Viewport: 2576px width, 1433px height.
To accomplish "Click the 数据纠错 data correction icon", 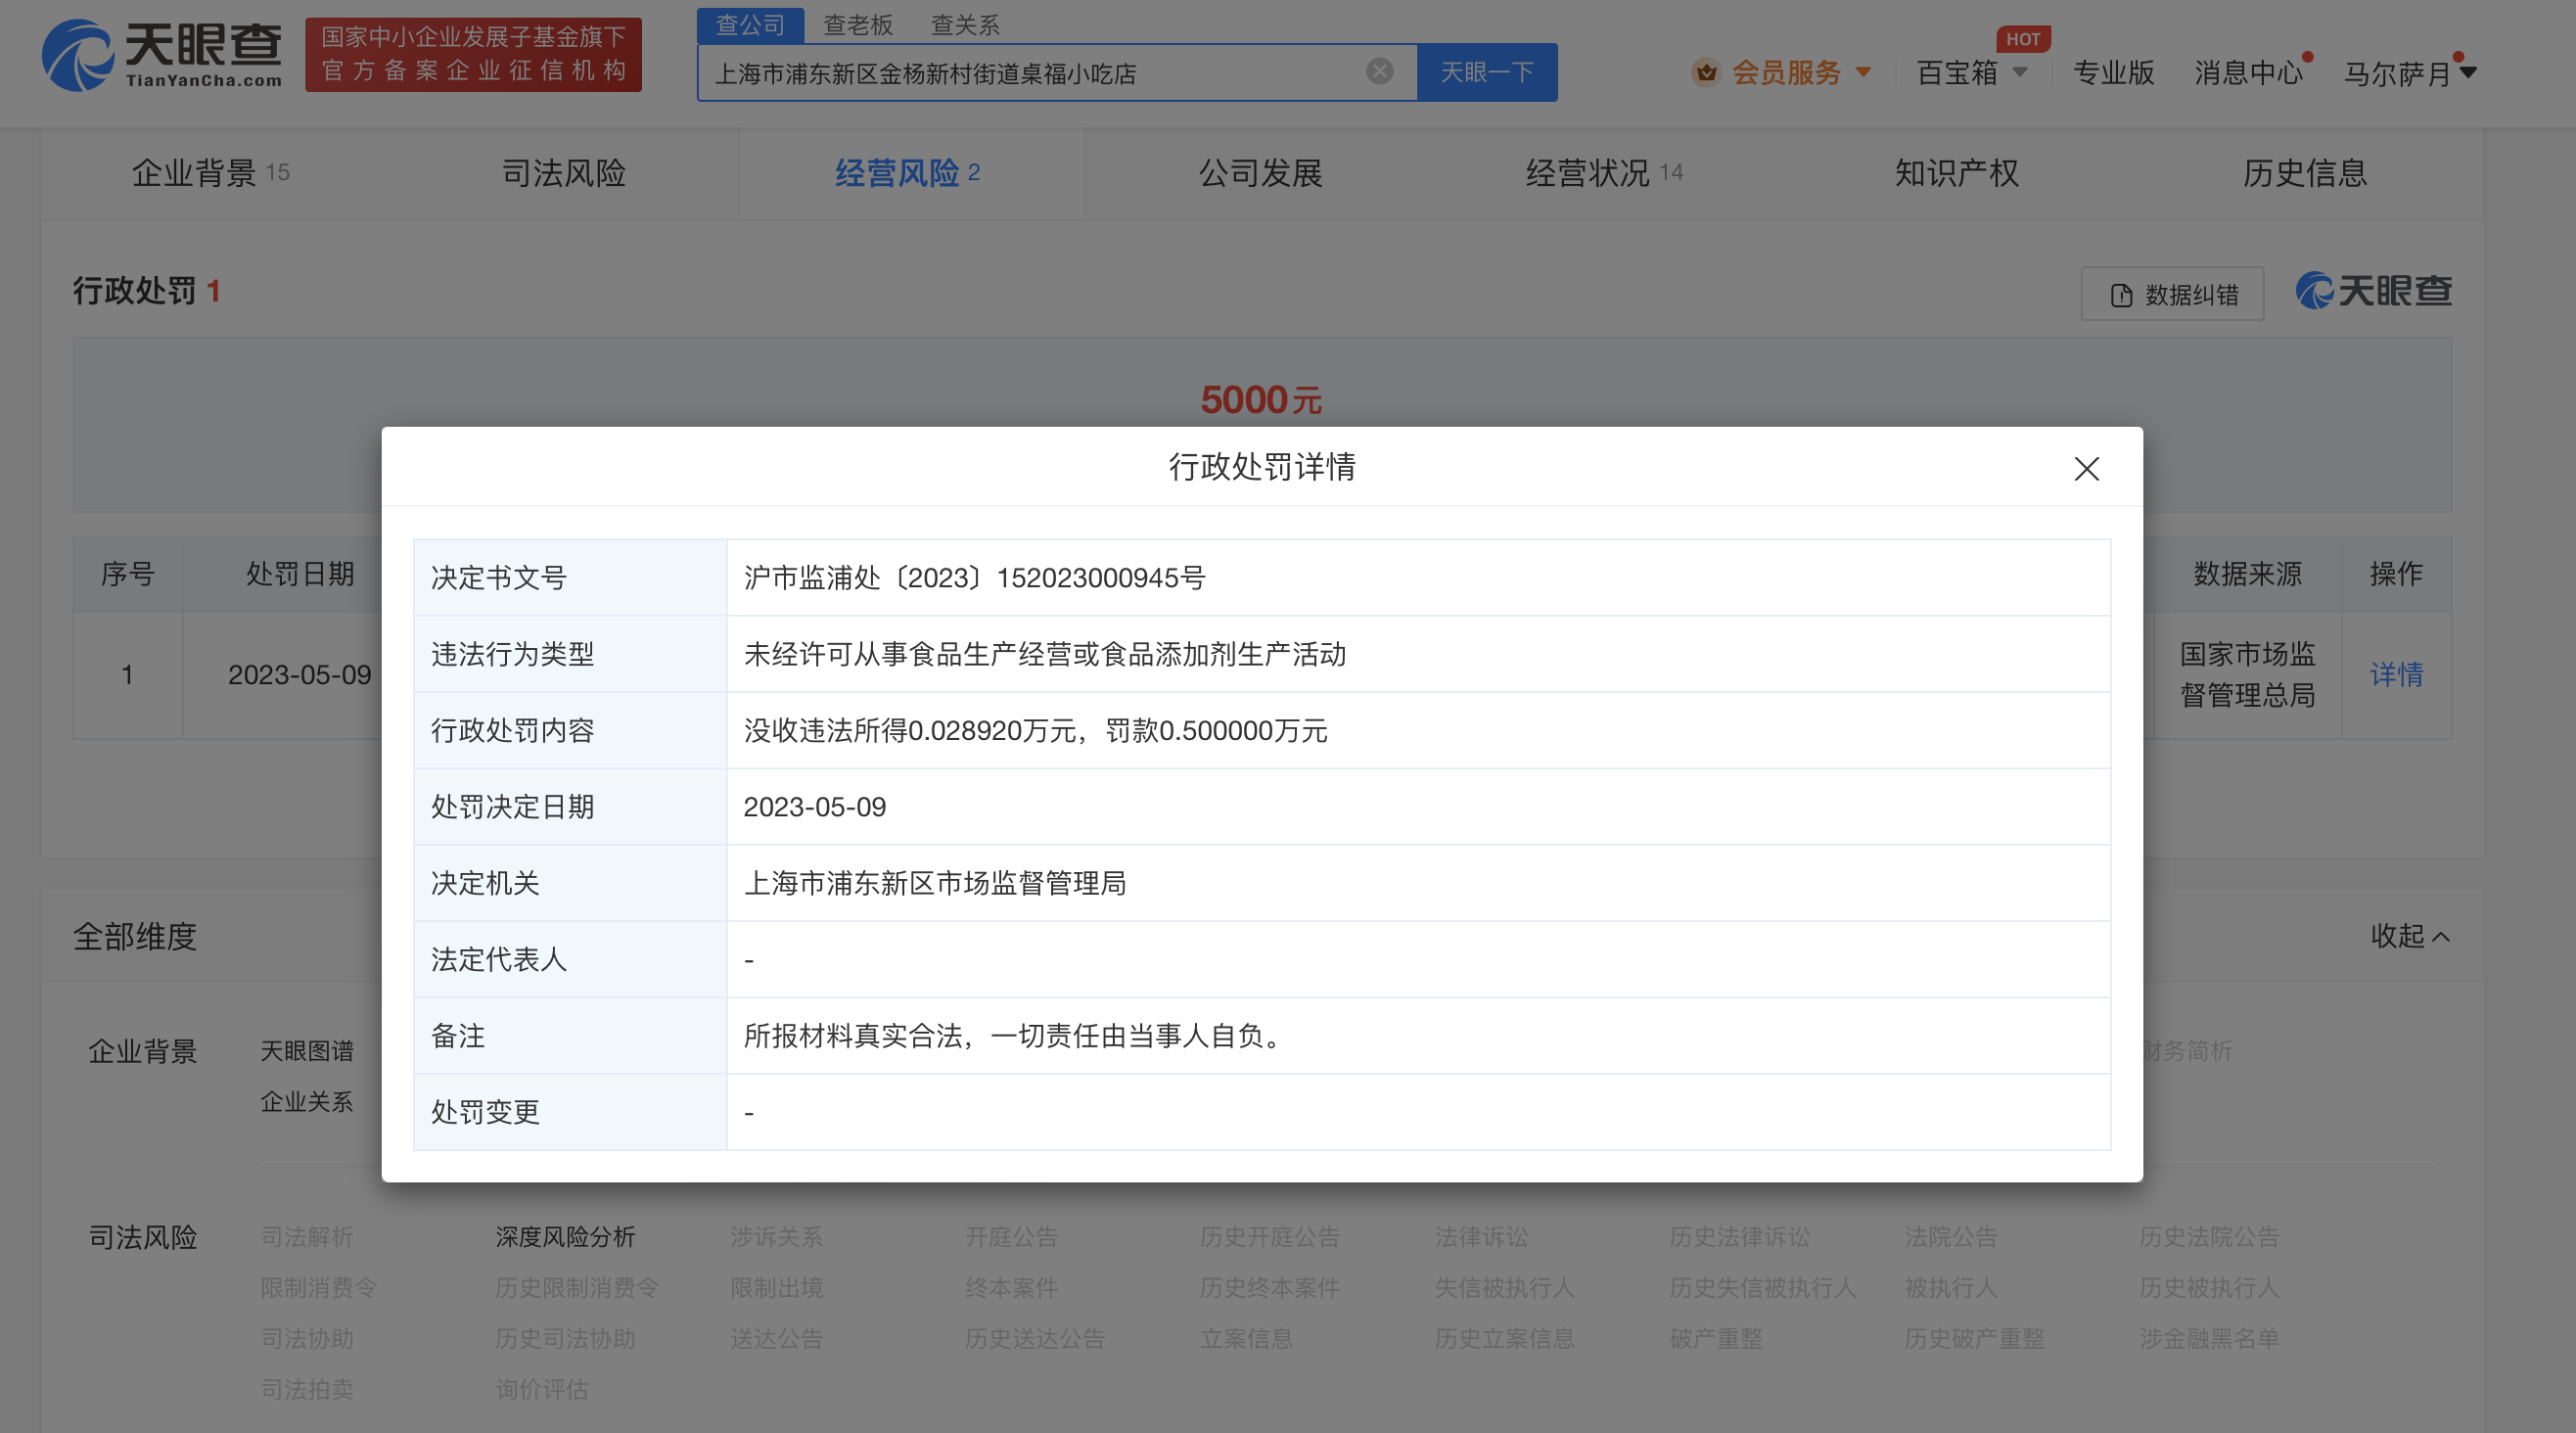I will (x=2121, y=294).
